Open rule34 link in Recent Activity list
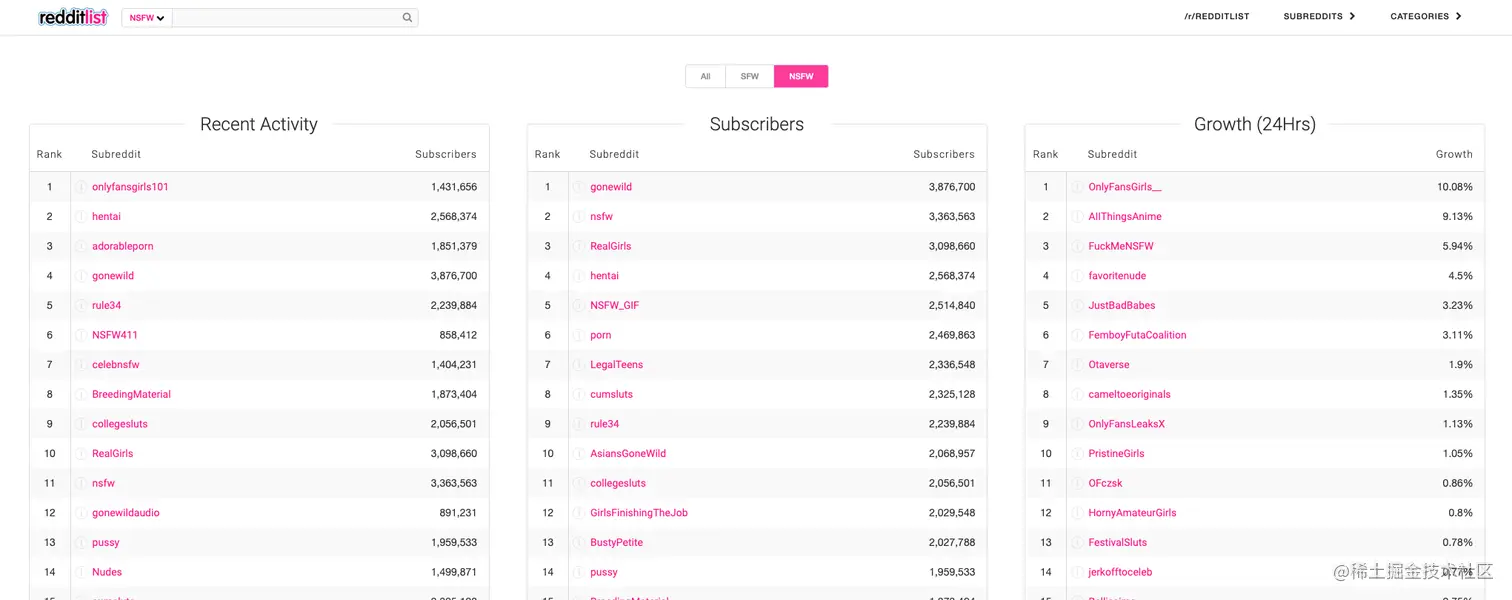 point(106,305)
